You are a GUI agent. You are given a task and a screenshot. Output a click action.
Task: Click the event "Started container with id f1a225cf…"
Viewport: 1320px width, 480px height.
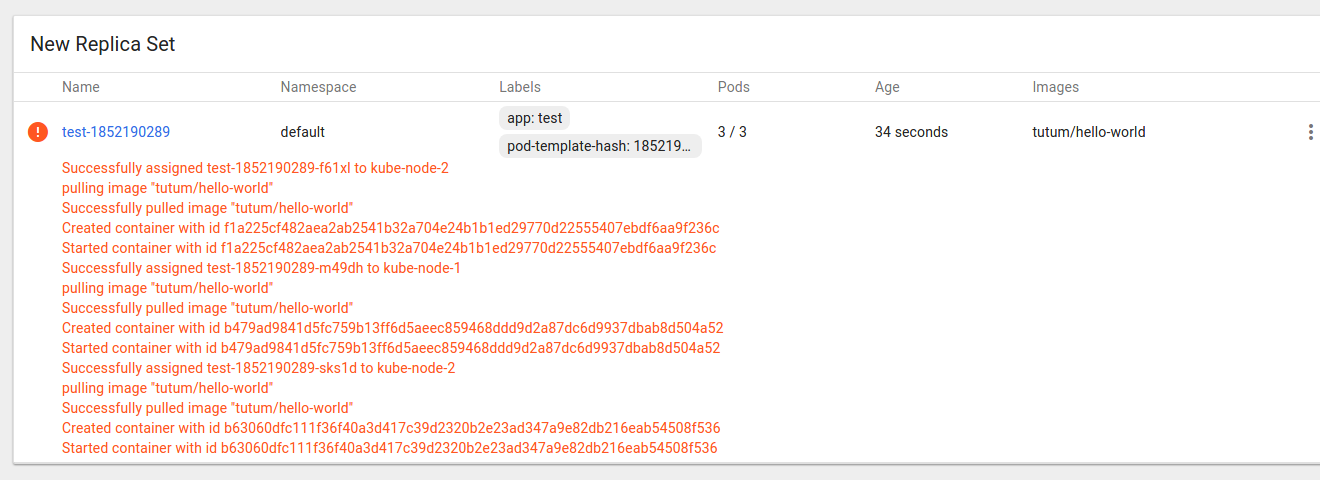(389, 248)
